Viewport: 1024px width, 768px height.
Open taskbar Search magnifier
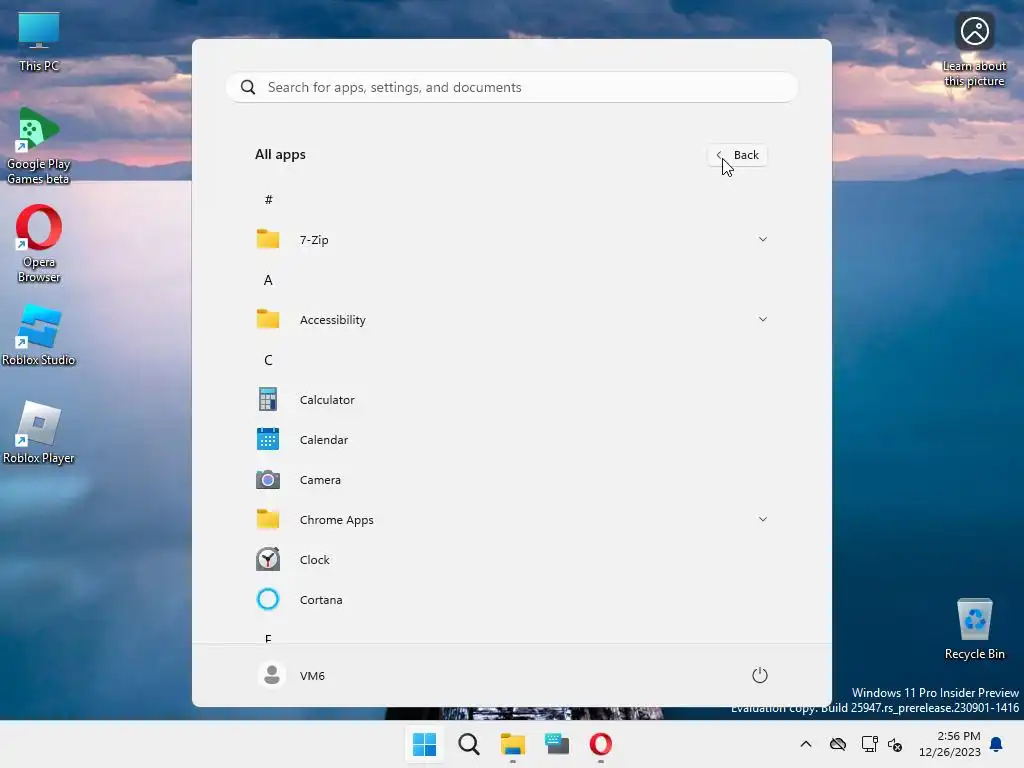point(469,744)
